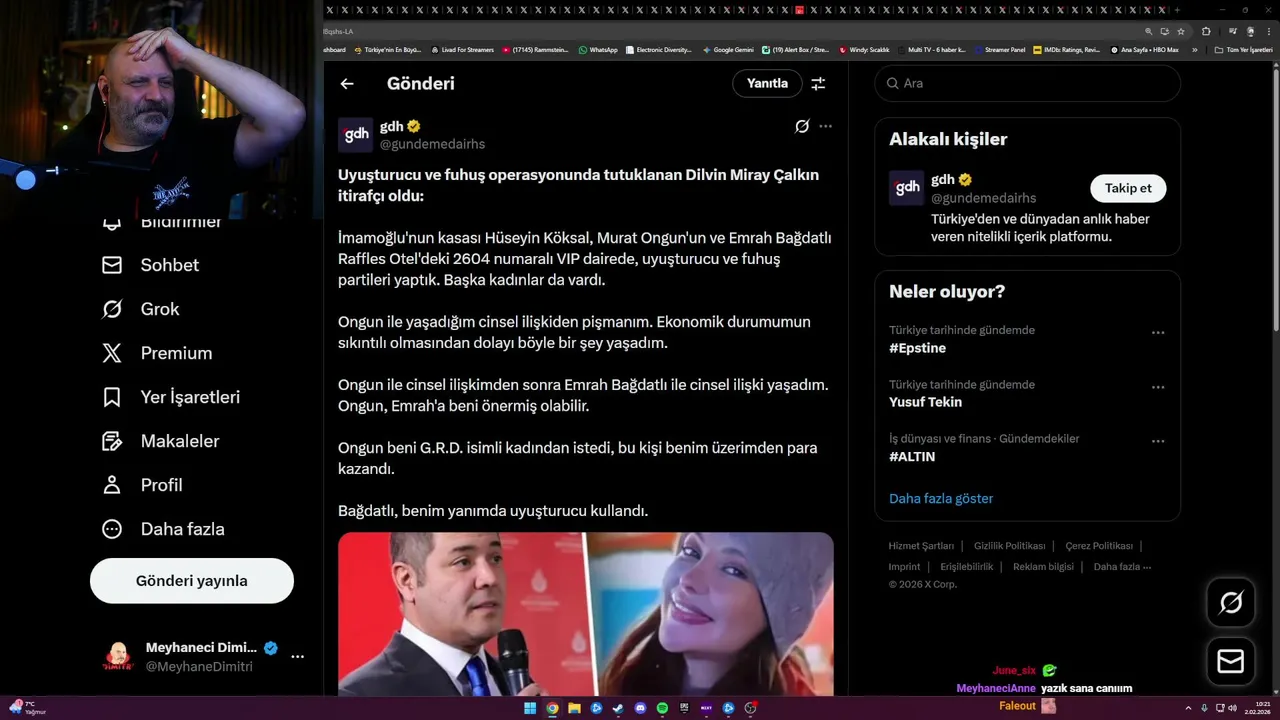Open the Rammstein YouTube bookmark

click(536, 49)
